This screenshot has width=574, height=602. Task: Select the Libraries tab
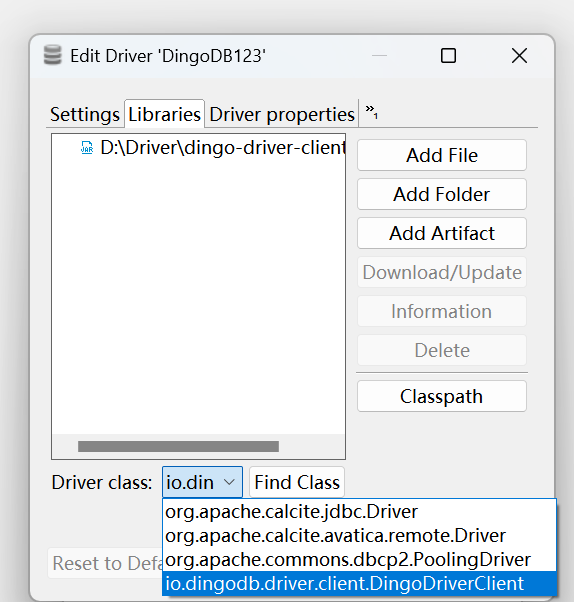point(164,114)
